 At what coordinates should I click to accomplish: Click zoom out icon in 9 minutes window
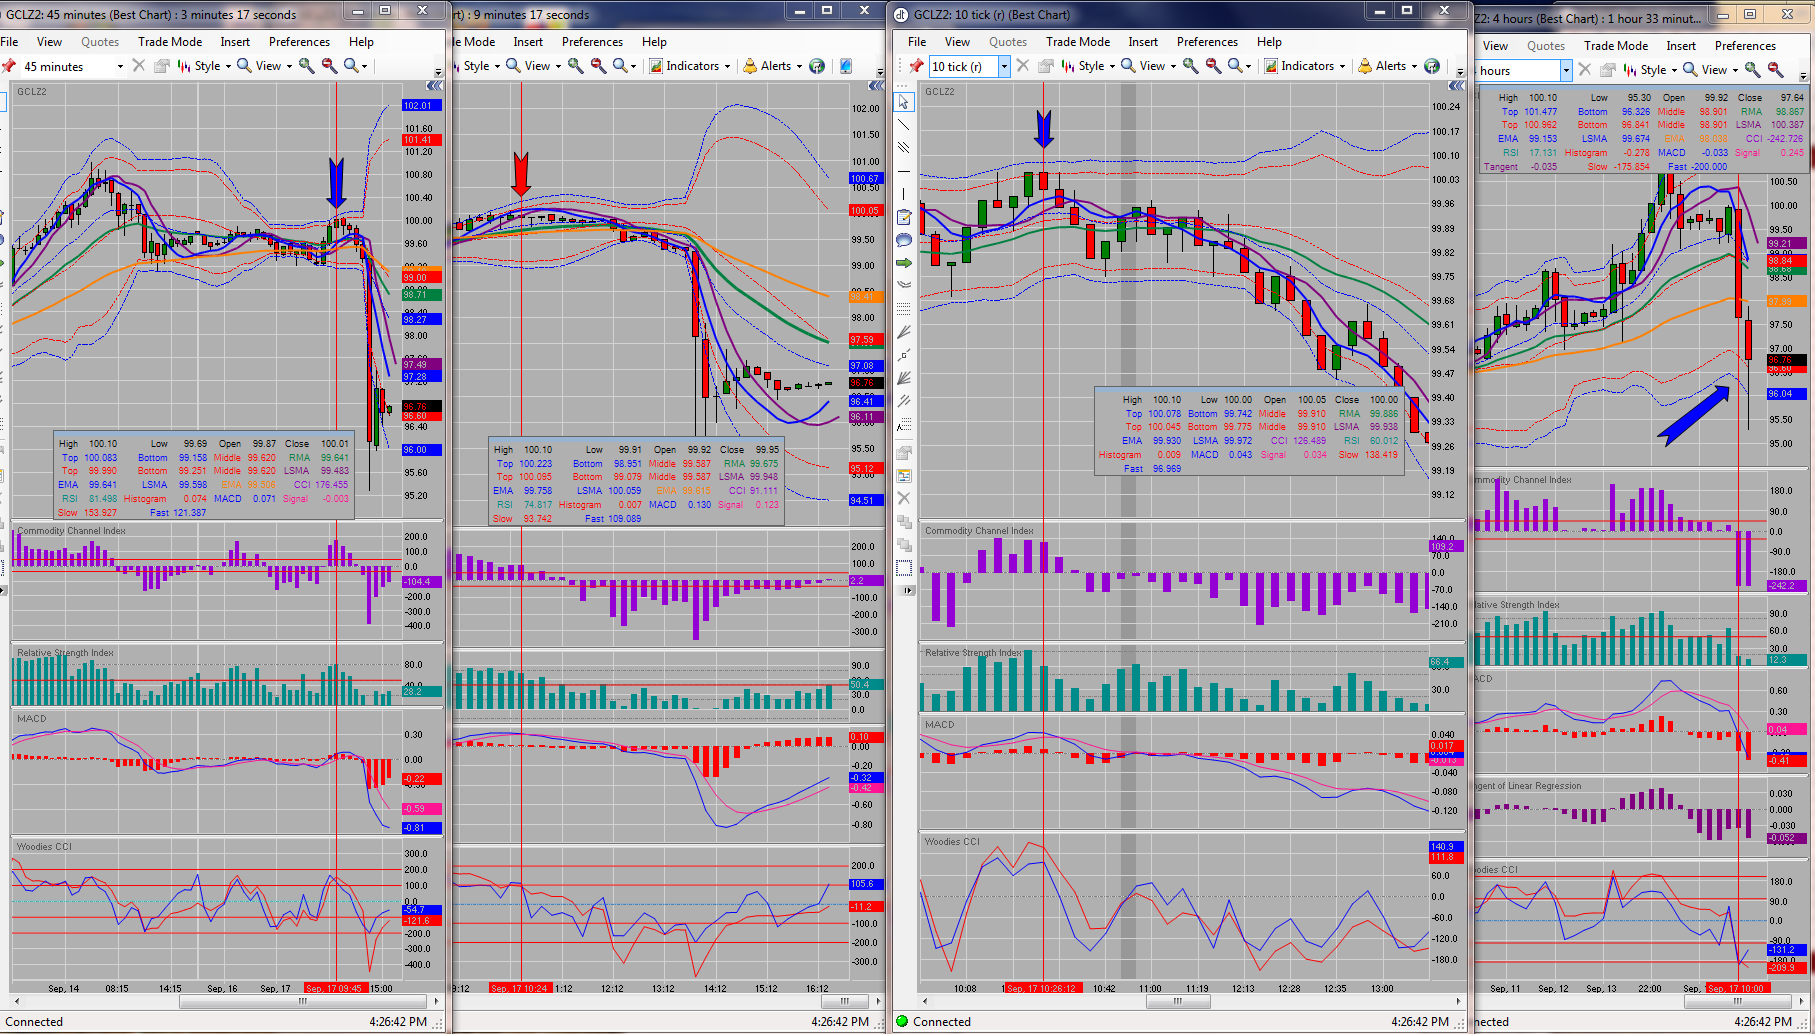tap(598, 66)
